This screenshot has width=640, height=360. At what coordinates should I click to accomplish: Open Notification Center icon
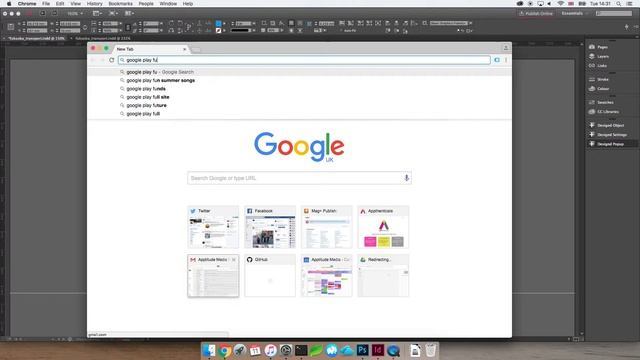[630, 4]
